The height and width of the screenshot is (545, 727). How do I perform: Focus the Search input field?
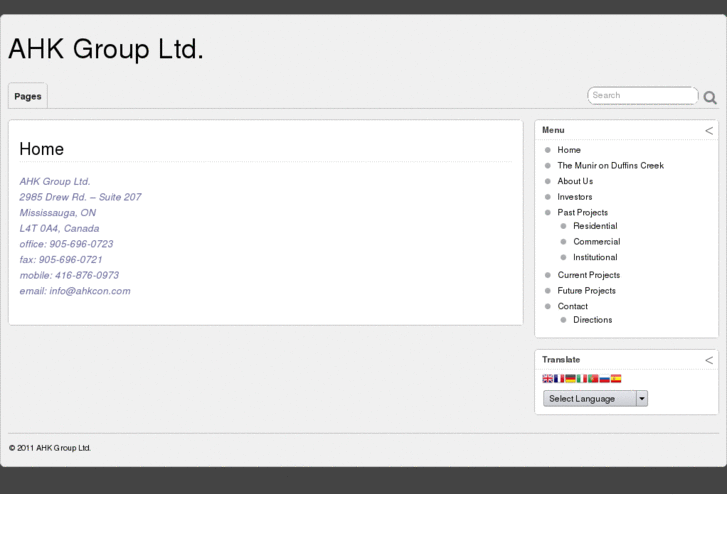(x=643, y=95)
